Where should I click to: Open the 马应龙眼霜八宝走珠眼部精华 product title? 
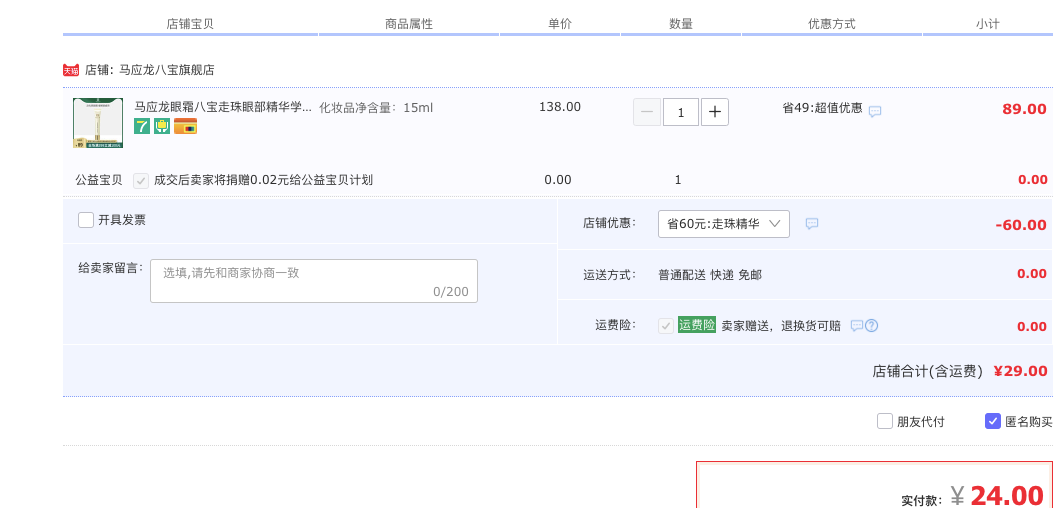click(x=224, y=107)
